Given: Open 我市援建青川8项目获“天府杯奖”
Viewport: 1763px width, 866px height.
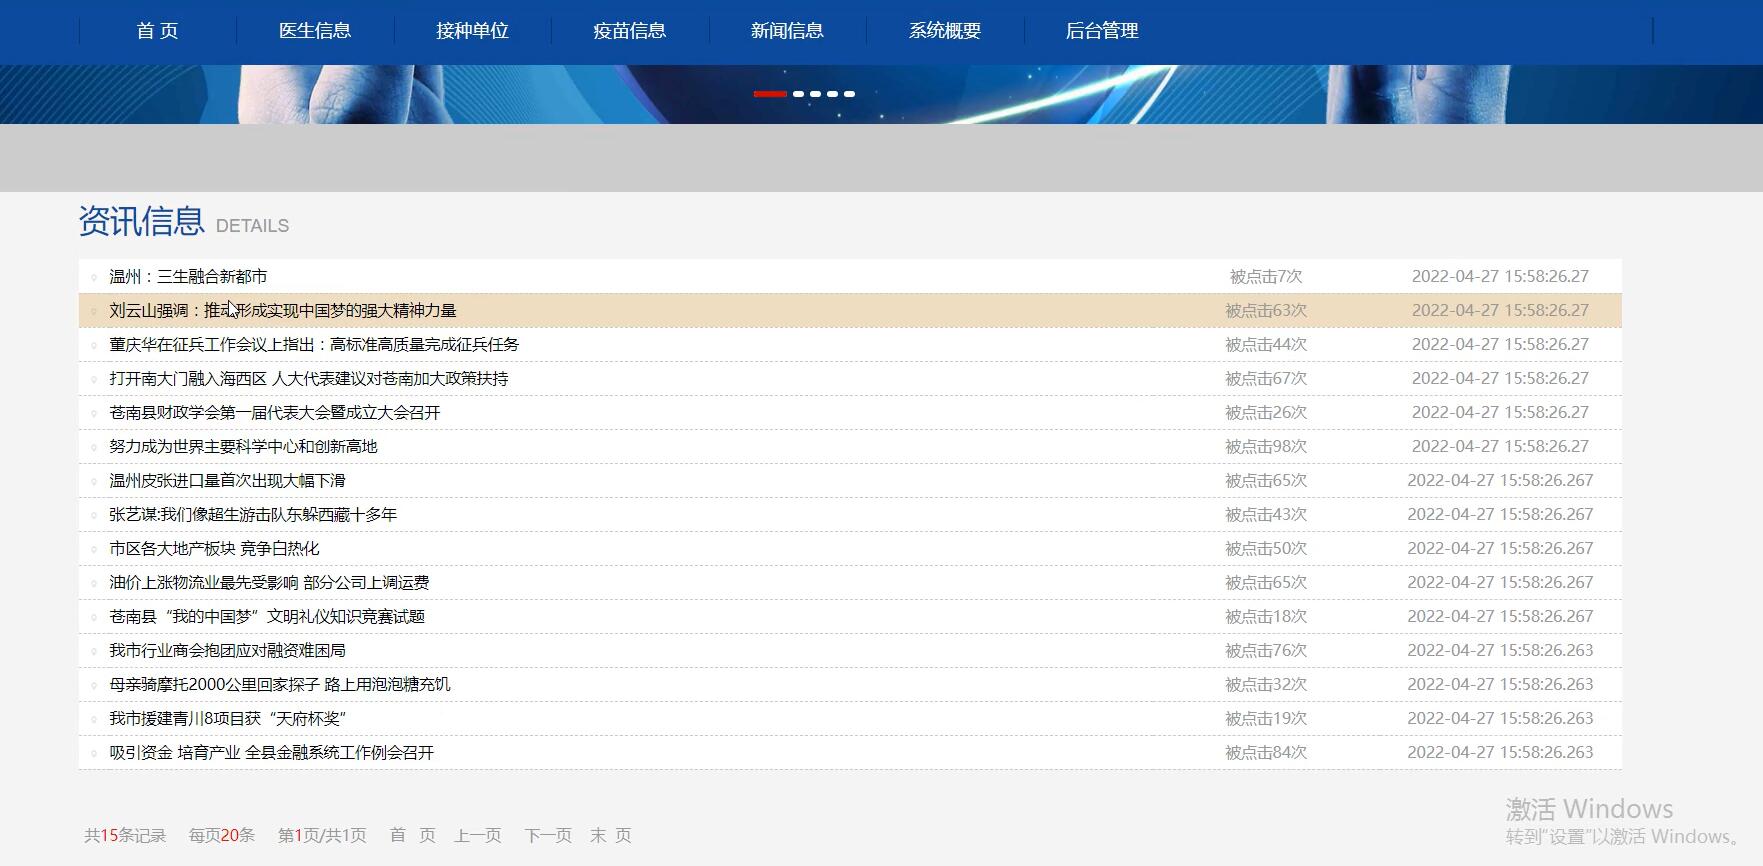Looking at the screenshot, I should [x=228, y=719].
